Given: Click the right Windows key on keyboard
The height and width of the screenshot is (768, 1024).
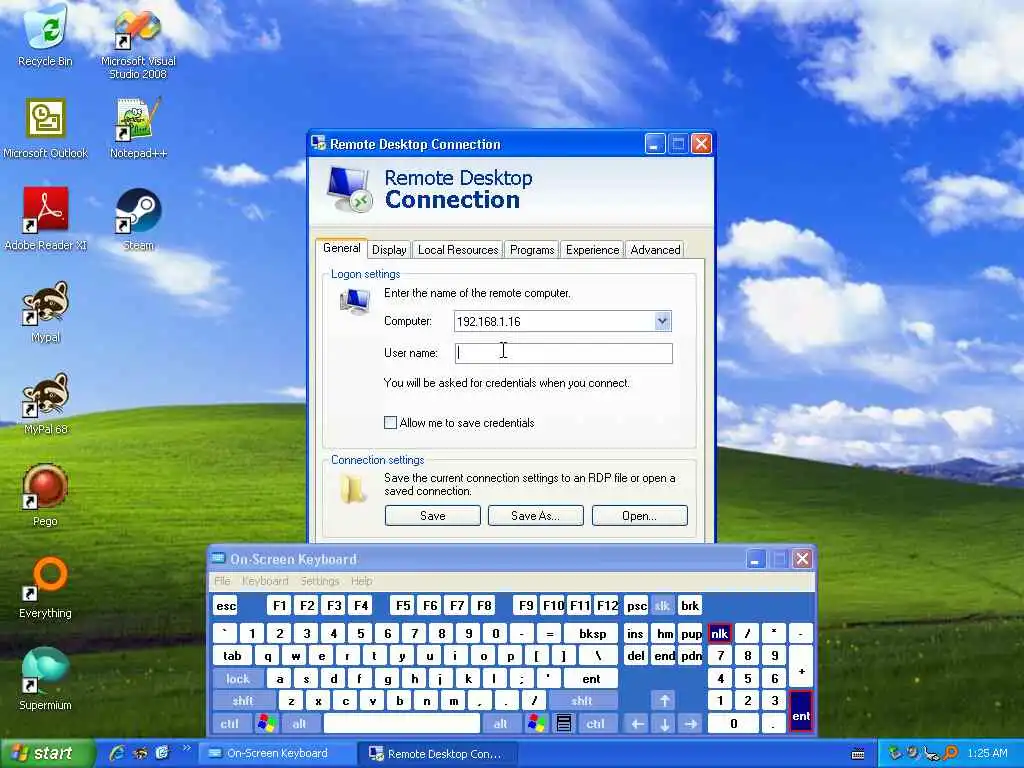Looking at the screenshot, I should click(536, 723).
